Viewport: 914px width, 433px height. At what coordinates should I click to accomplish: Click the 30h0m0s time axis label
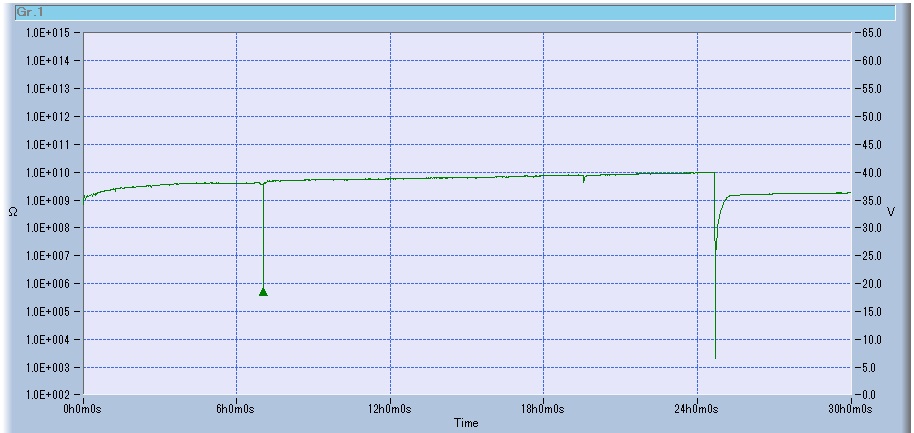[x=851, y=409]
